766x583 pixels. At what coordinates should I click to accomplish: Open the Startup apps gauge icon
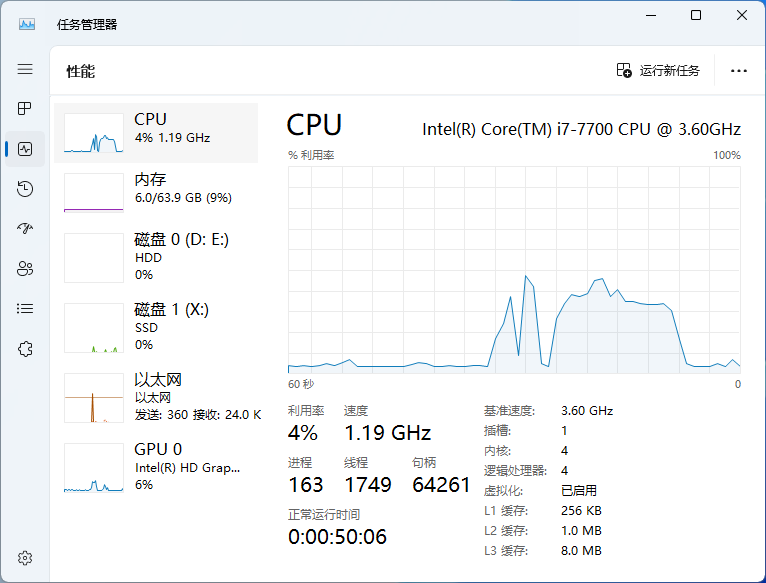(25, 228)
